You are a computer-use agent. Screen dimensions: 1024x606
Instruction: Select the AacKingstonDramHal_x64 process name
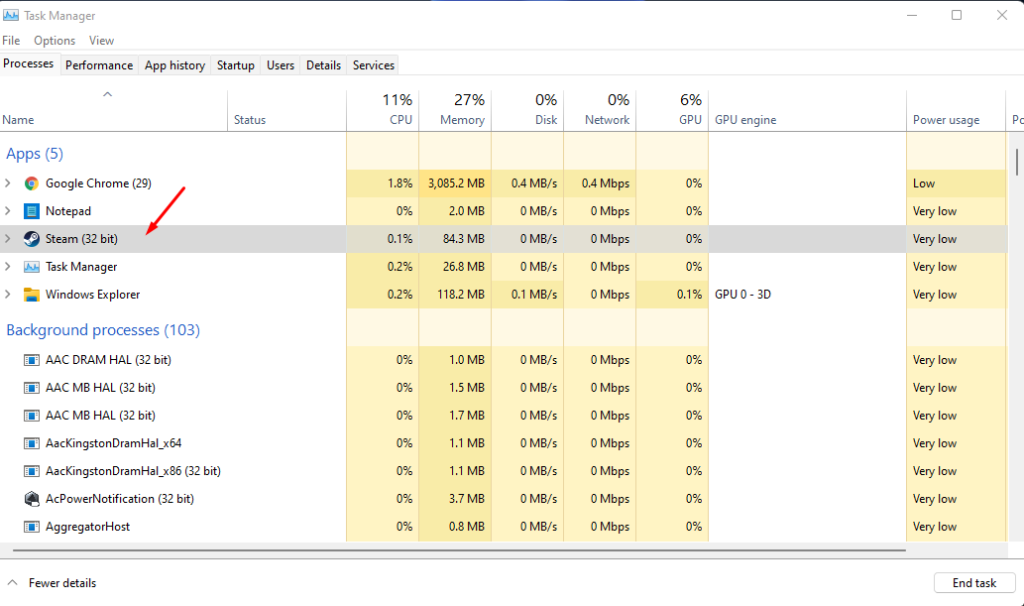click(114, 443)
